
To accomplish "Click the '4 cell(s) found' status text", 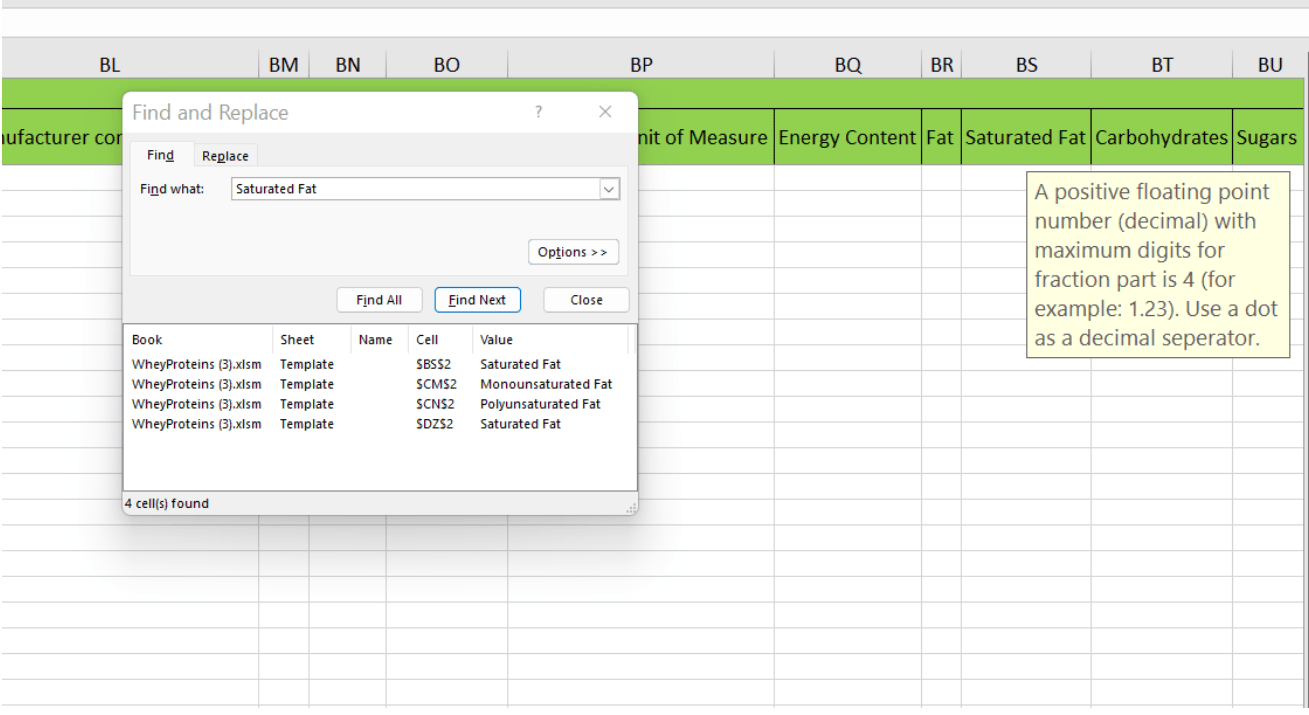I will pos(167,503).
